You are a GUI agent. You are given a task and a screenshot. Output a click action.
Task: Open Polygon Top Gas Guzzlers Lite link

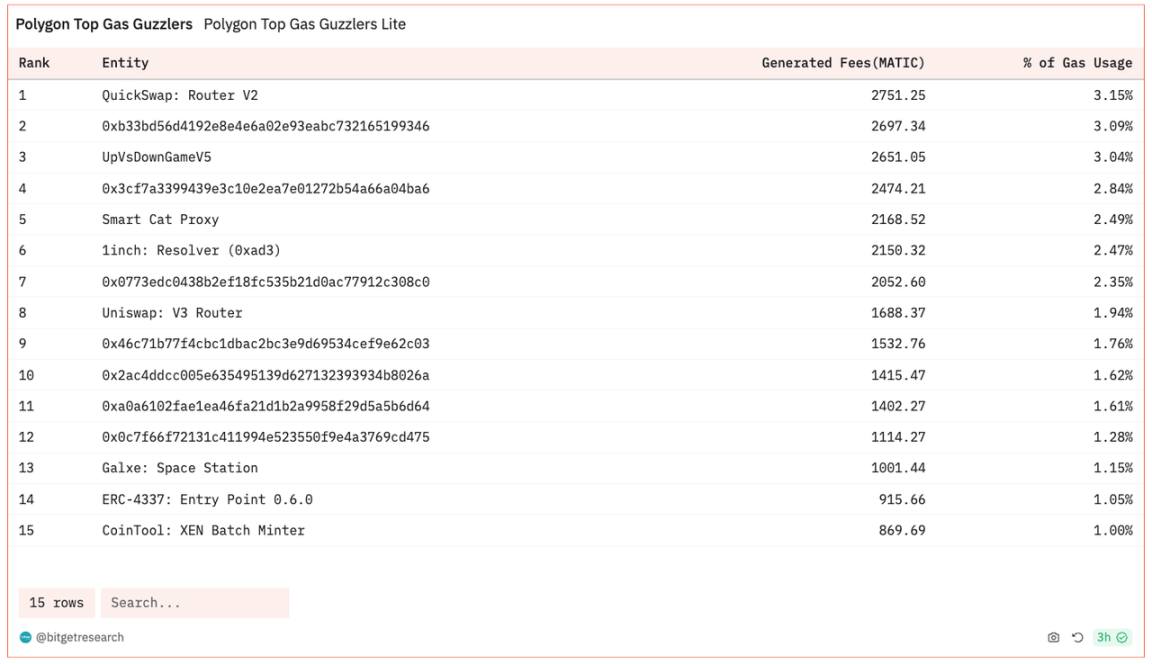click(x=304, y=24)
